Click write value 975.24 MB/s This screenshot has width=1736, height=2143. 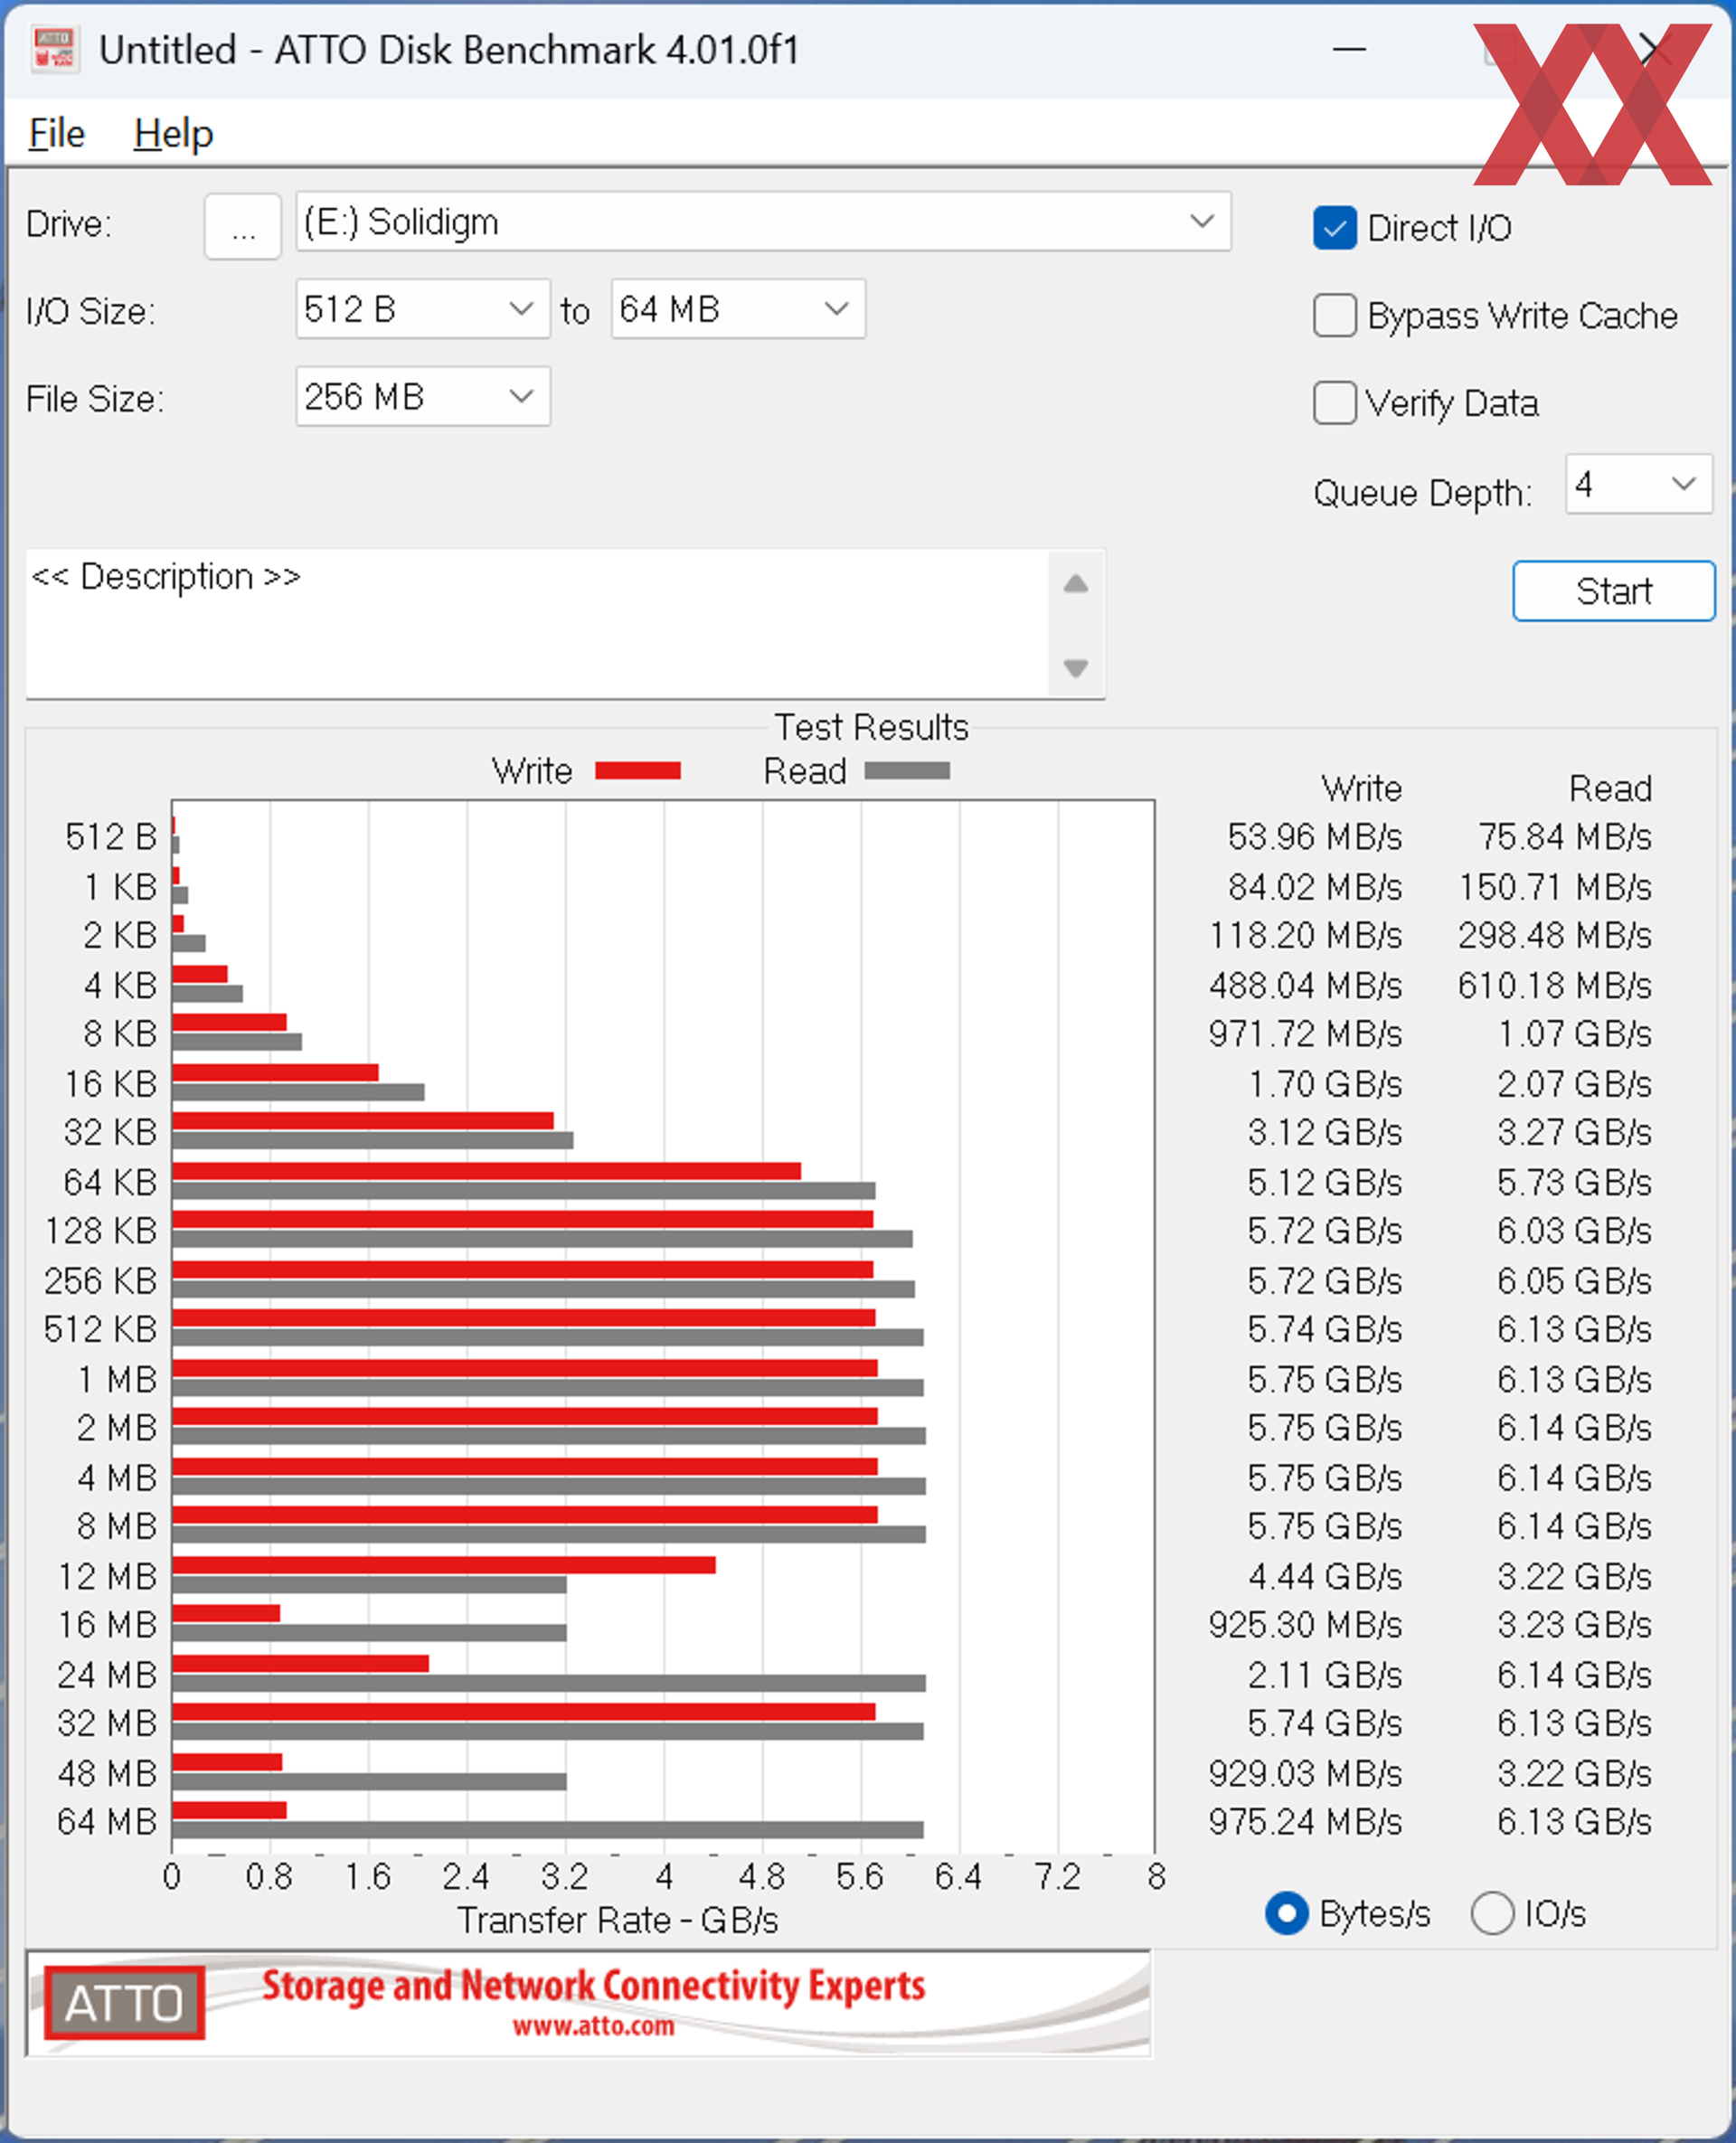(x=1305, y=1821)
